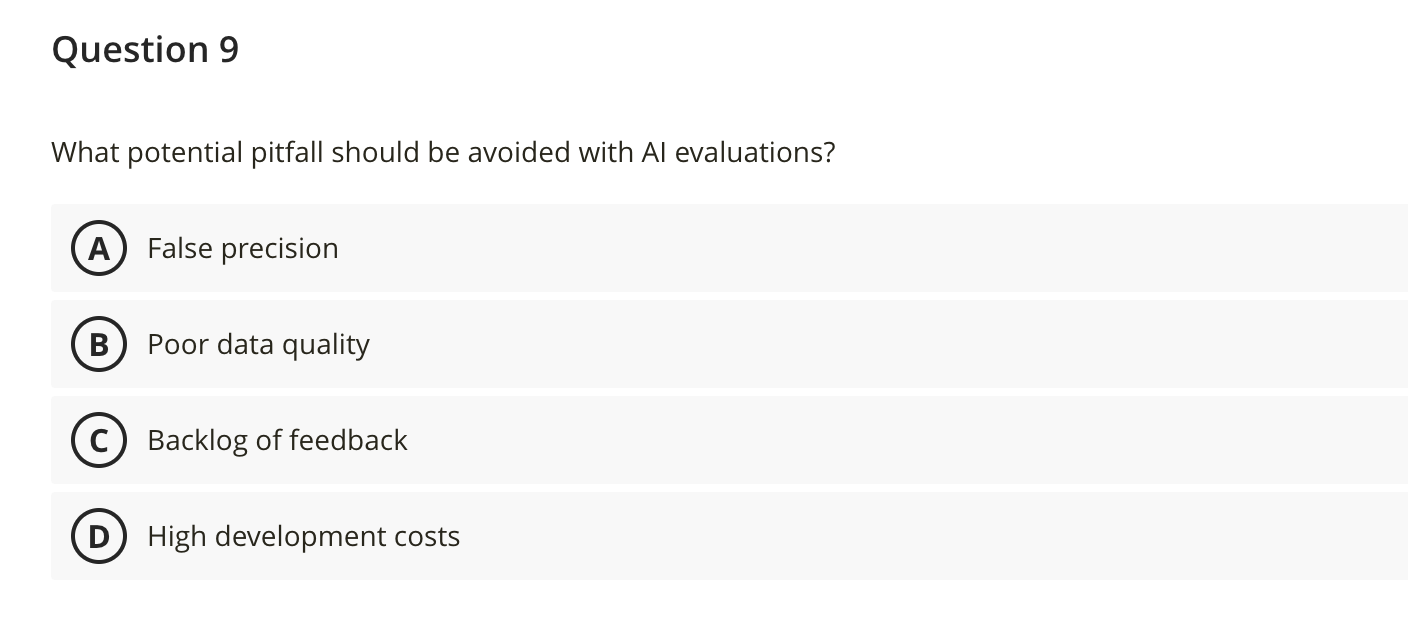
Task: Click the text 'False precision'
Action: pos(242,248)
